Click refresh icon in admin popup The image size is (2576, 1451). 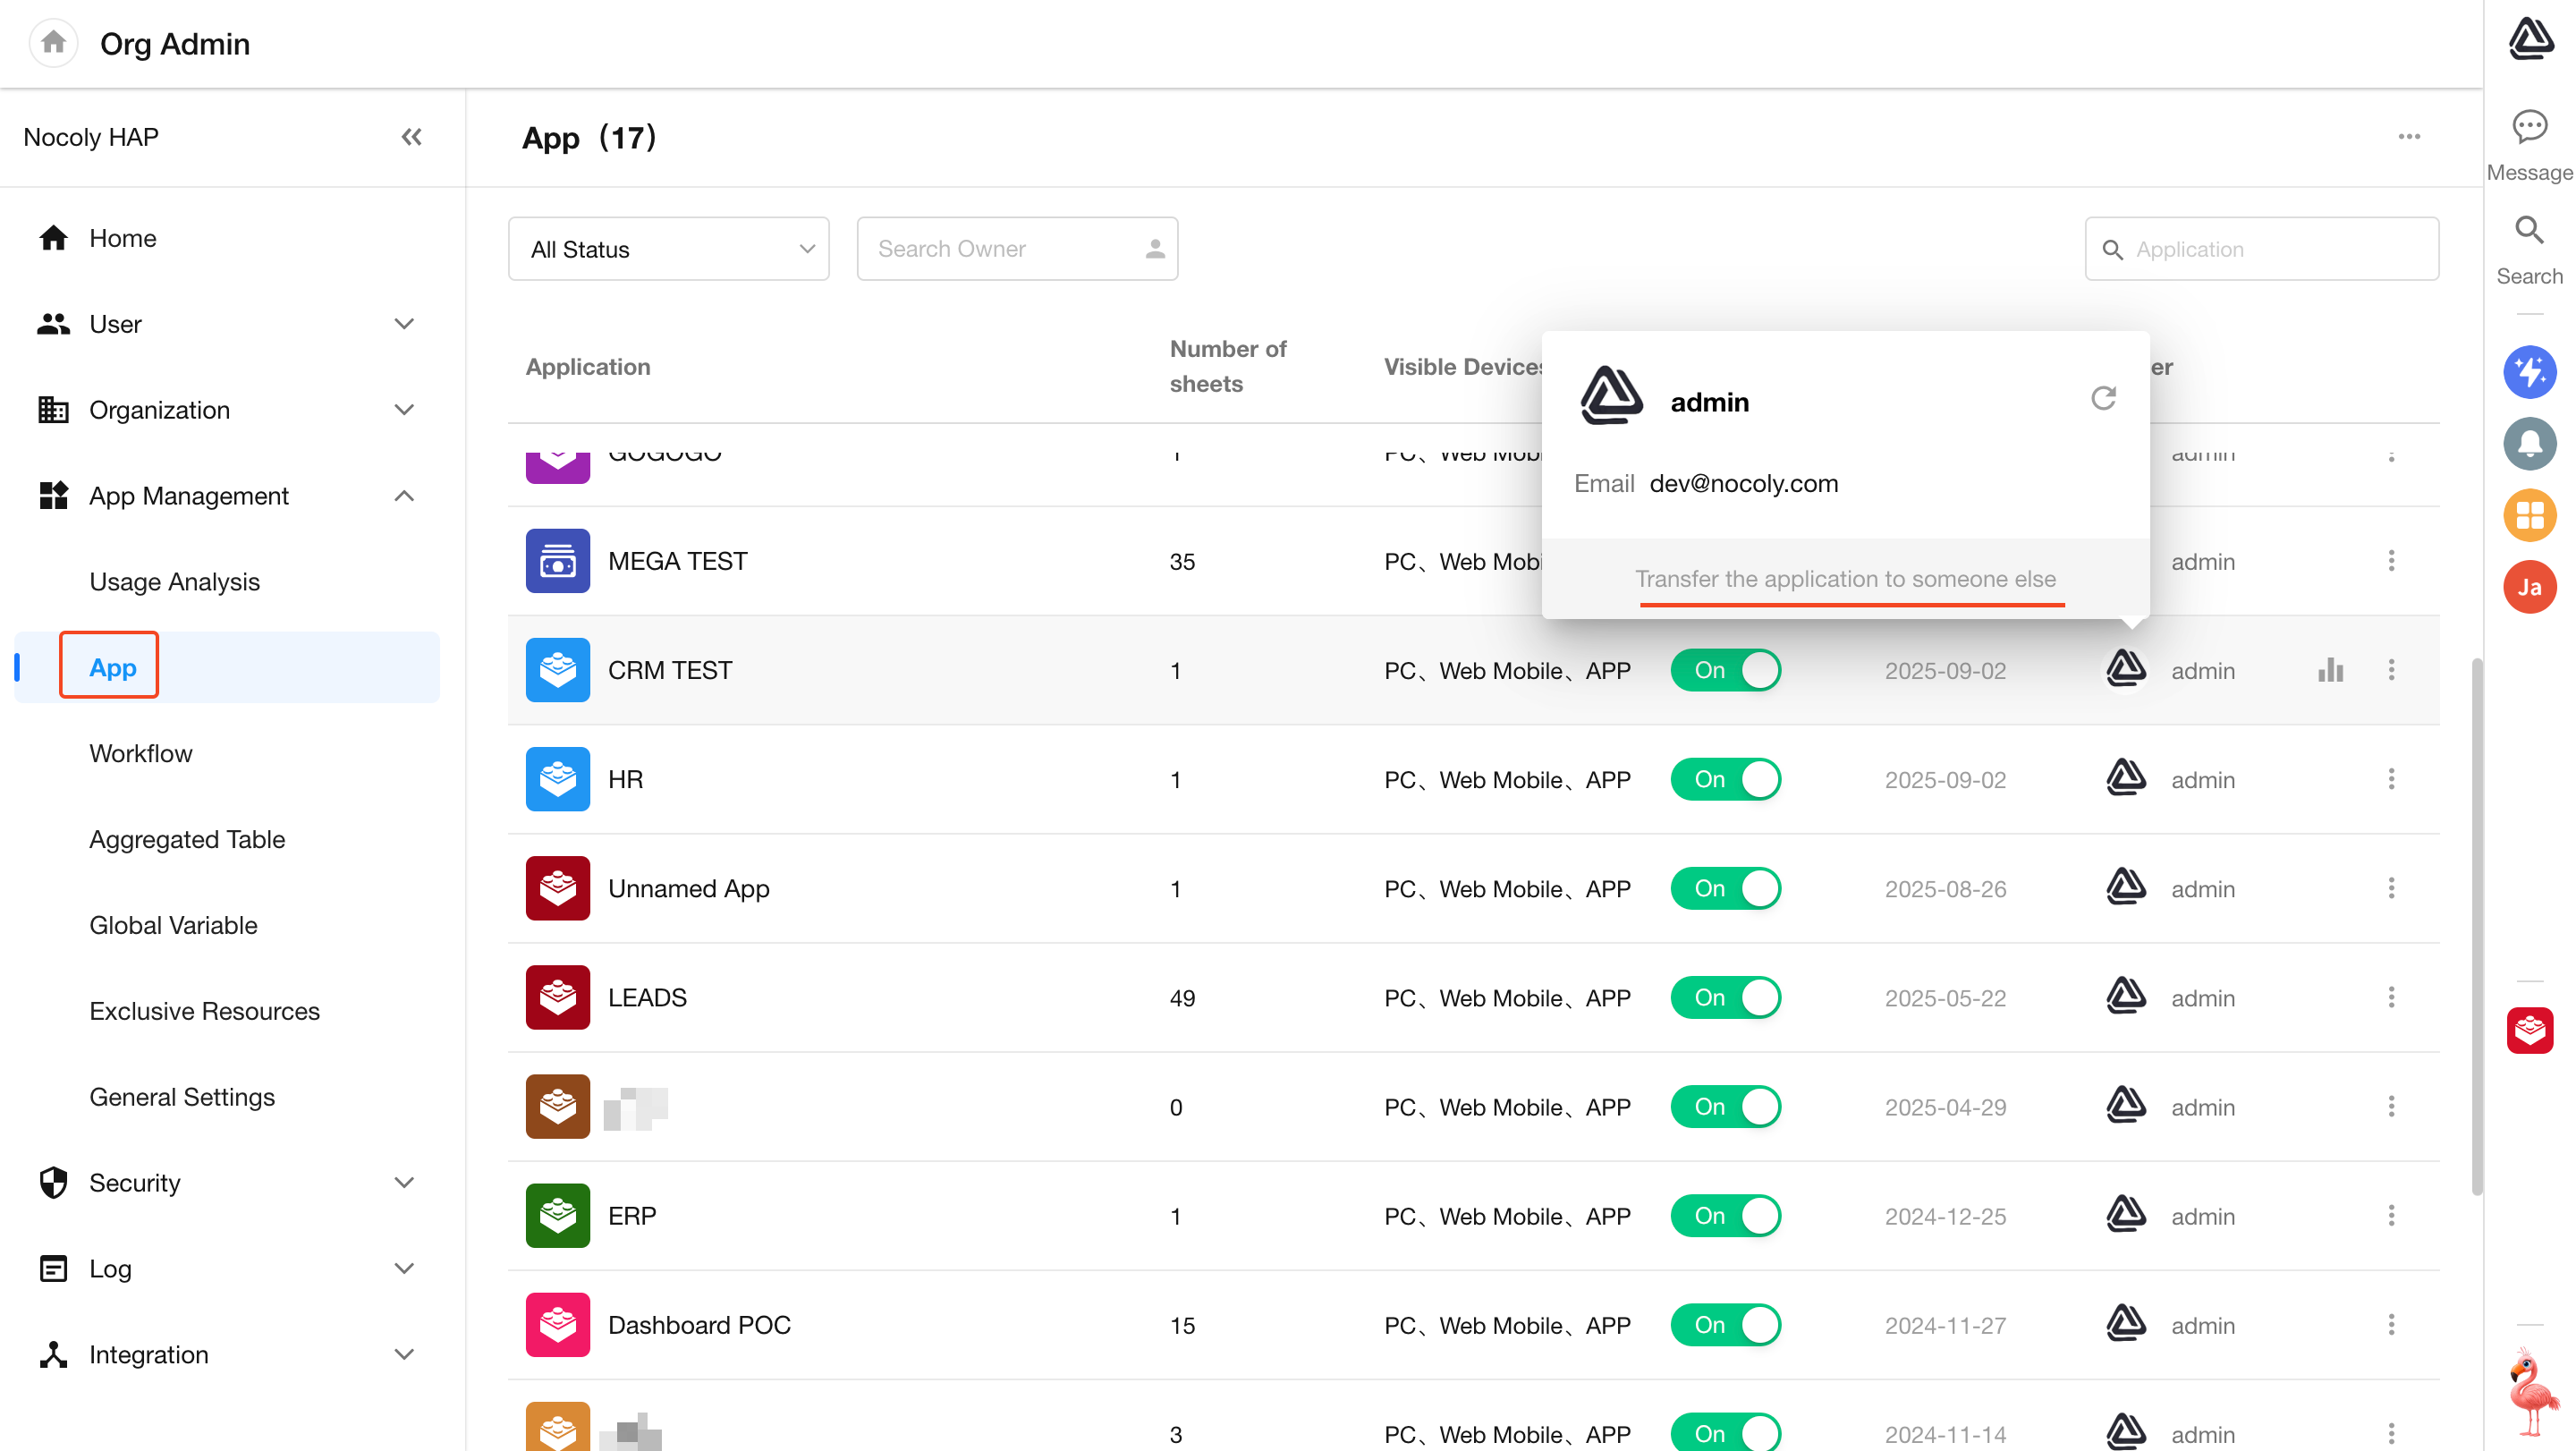coord(2103,398)
